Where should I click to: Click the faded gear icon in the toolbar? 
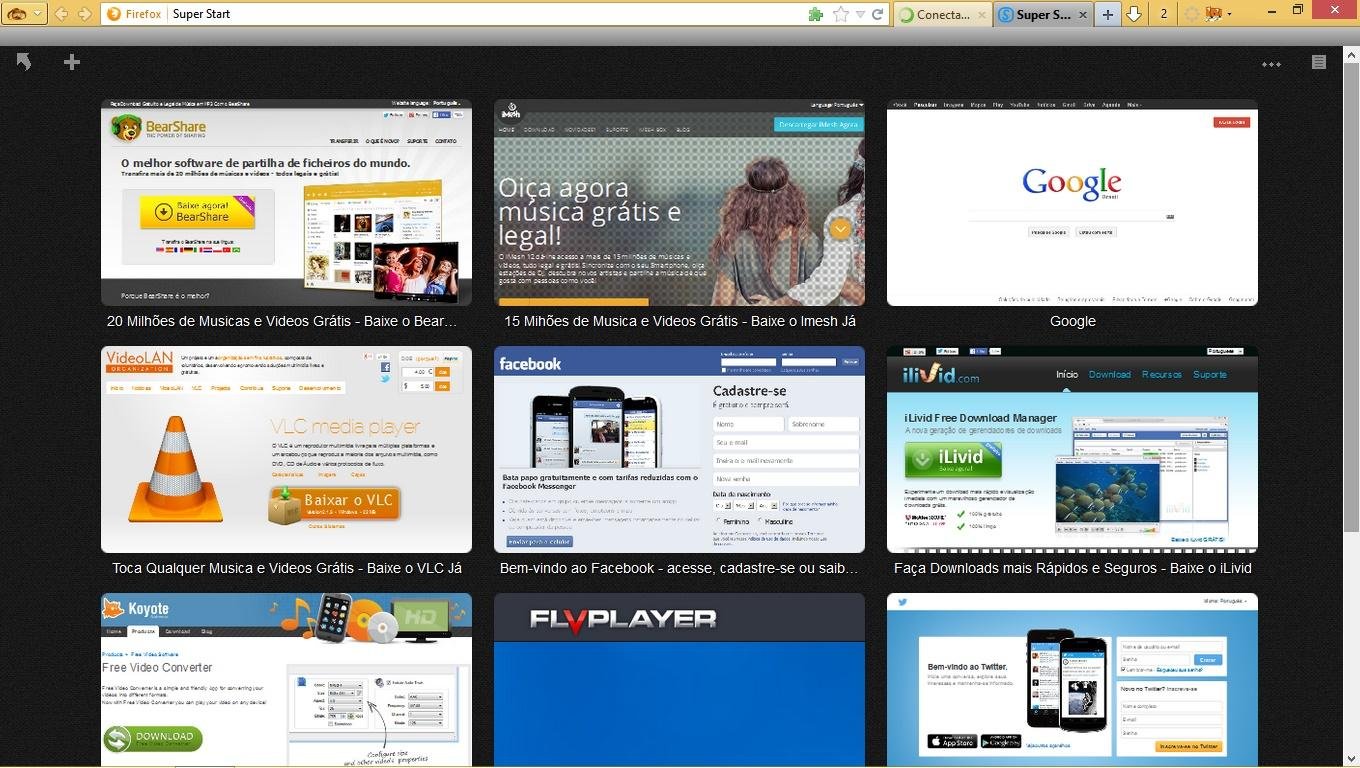tap(1191, 14)
